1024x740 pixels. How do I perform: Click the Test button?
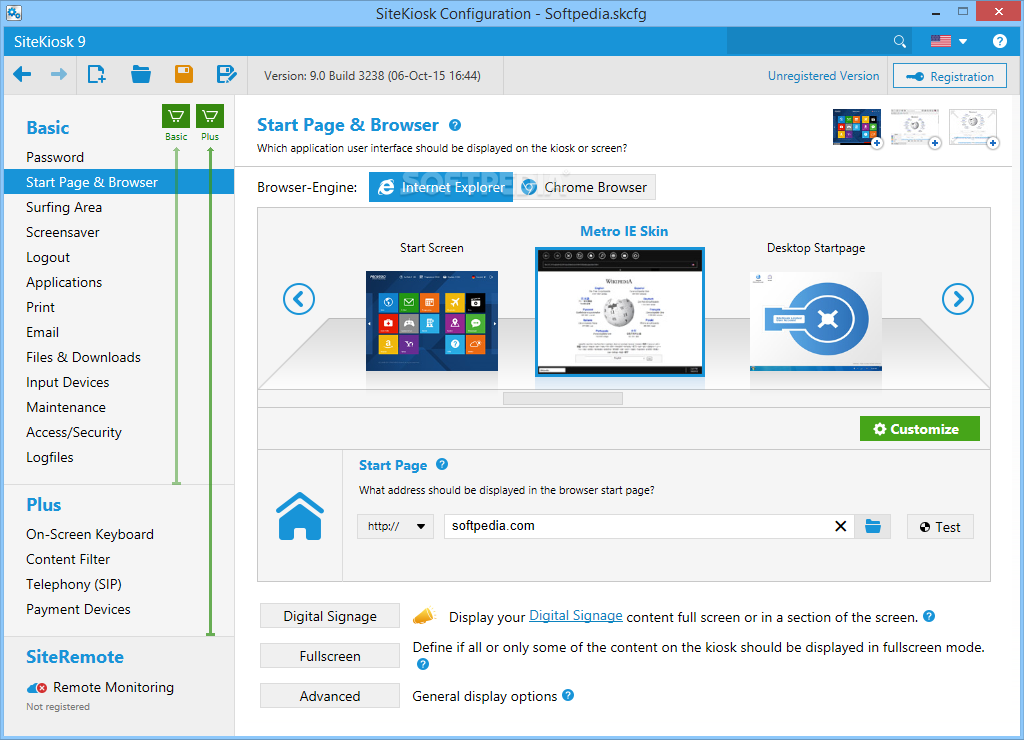coord(940,527)
